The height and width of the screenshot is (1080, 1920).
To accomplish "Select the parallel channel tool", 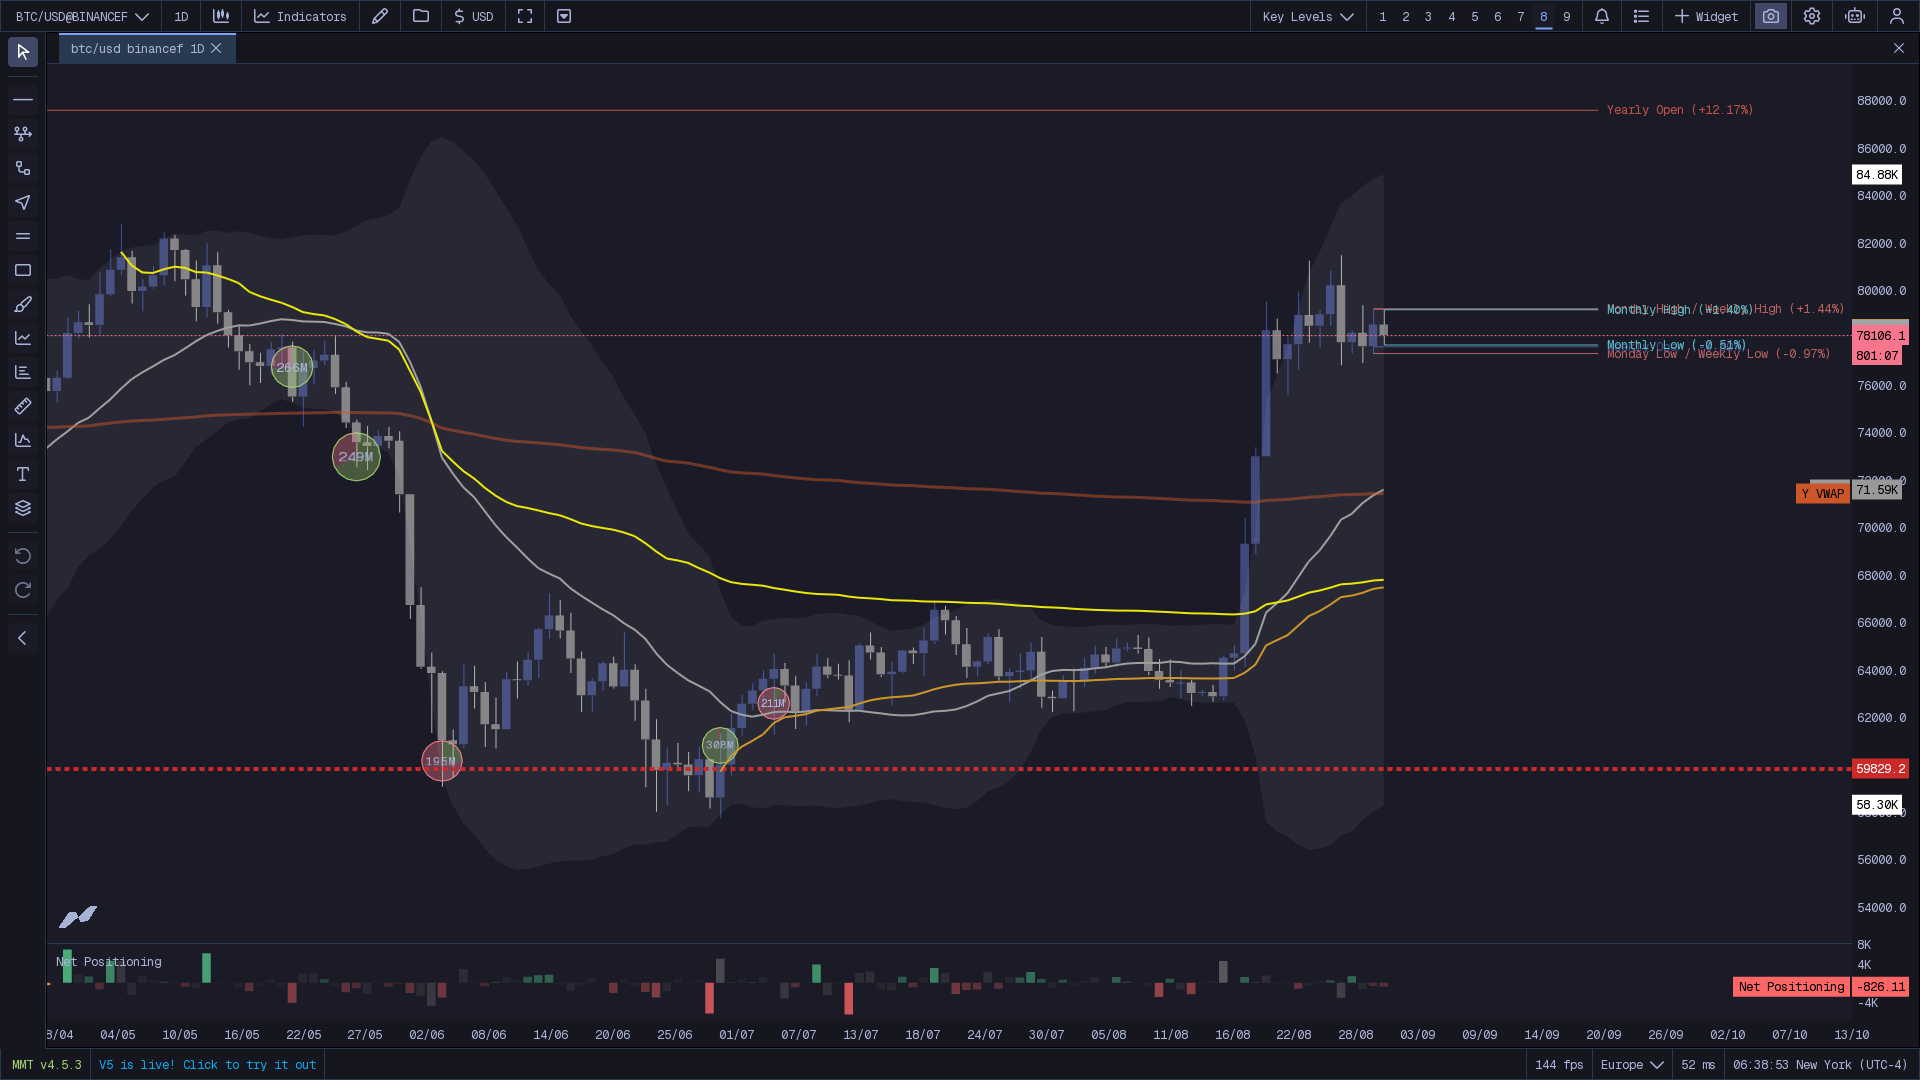I will coord(23,236).
